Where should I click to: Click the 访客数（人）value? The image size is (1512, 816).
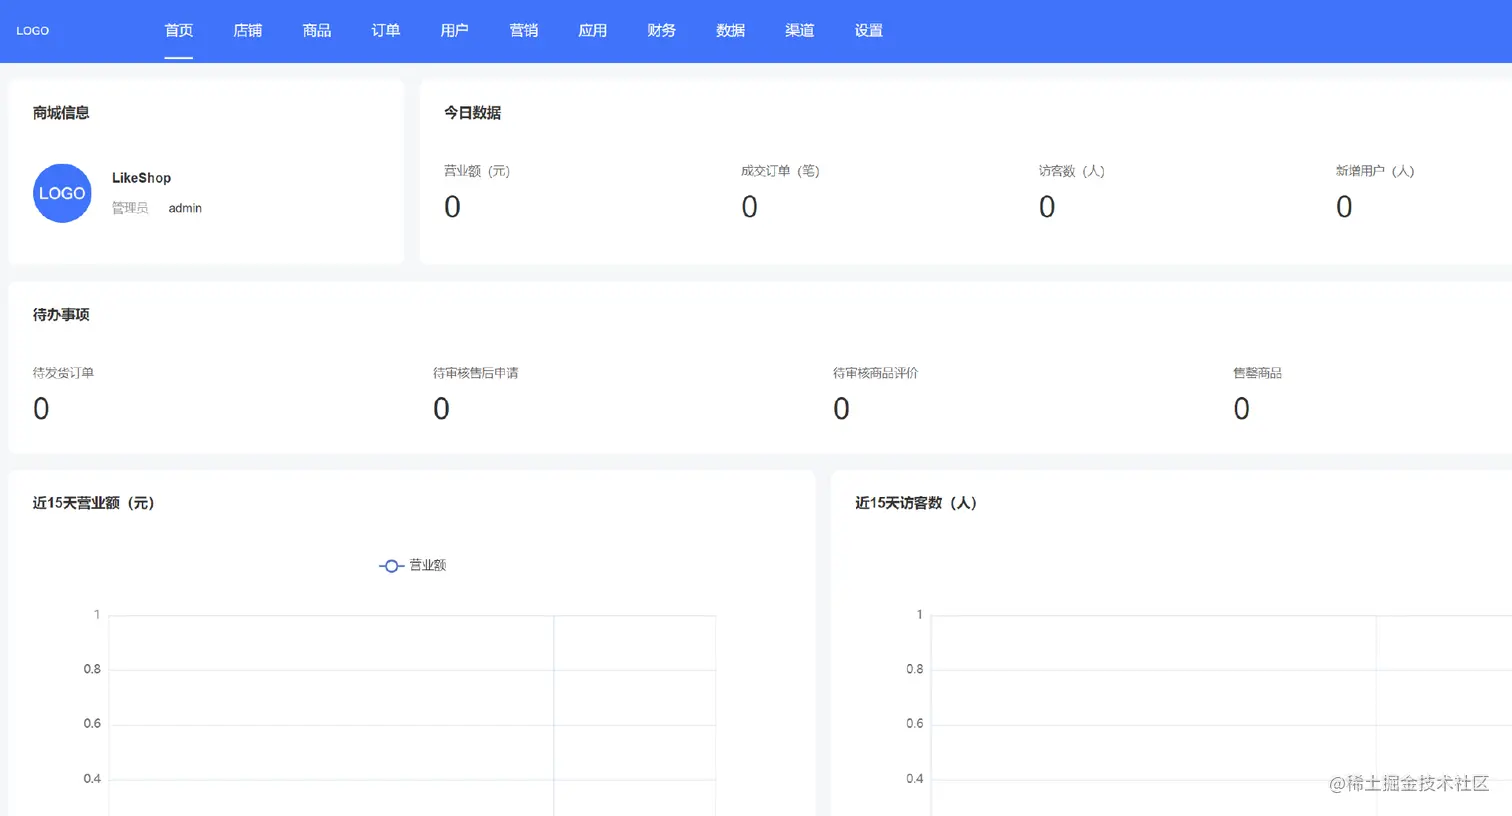(x=1047, y=206)
